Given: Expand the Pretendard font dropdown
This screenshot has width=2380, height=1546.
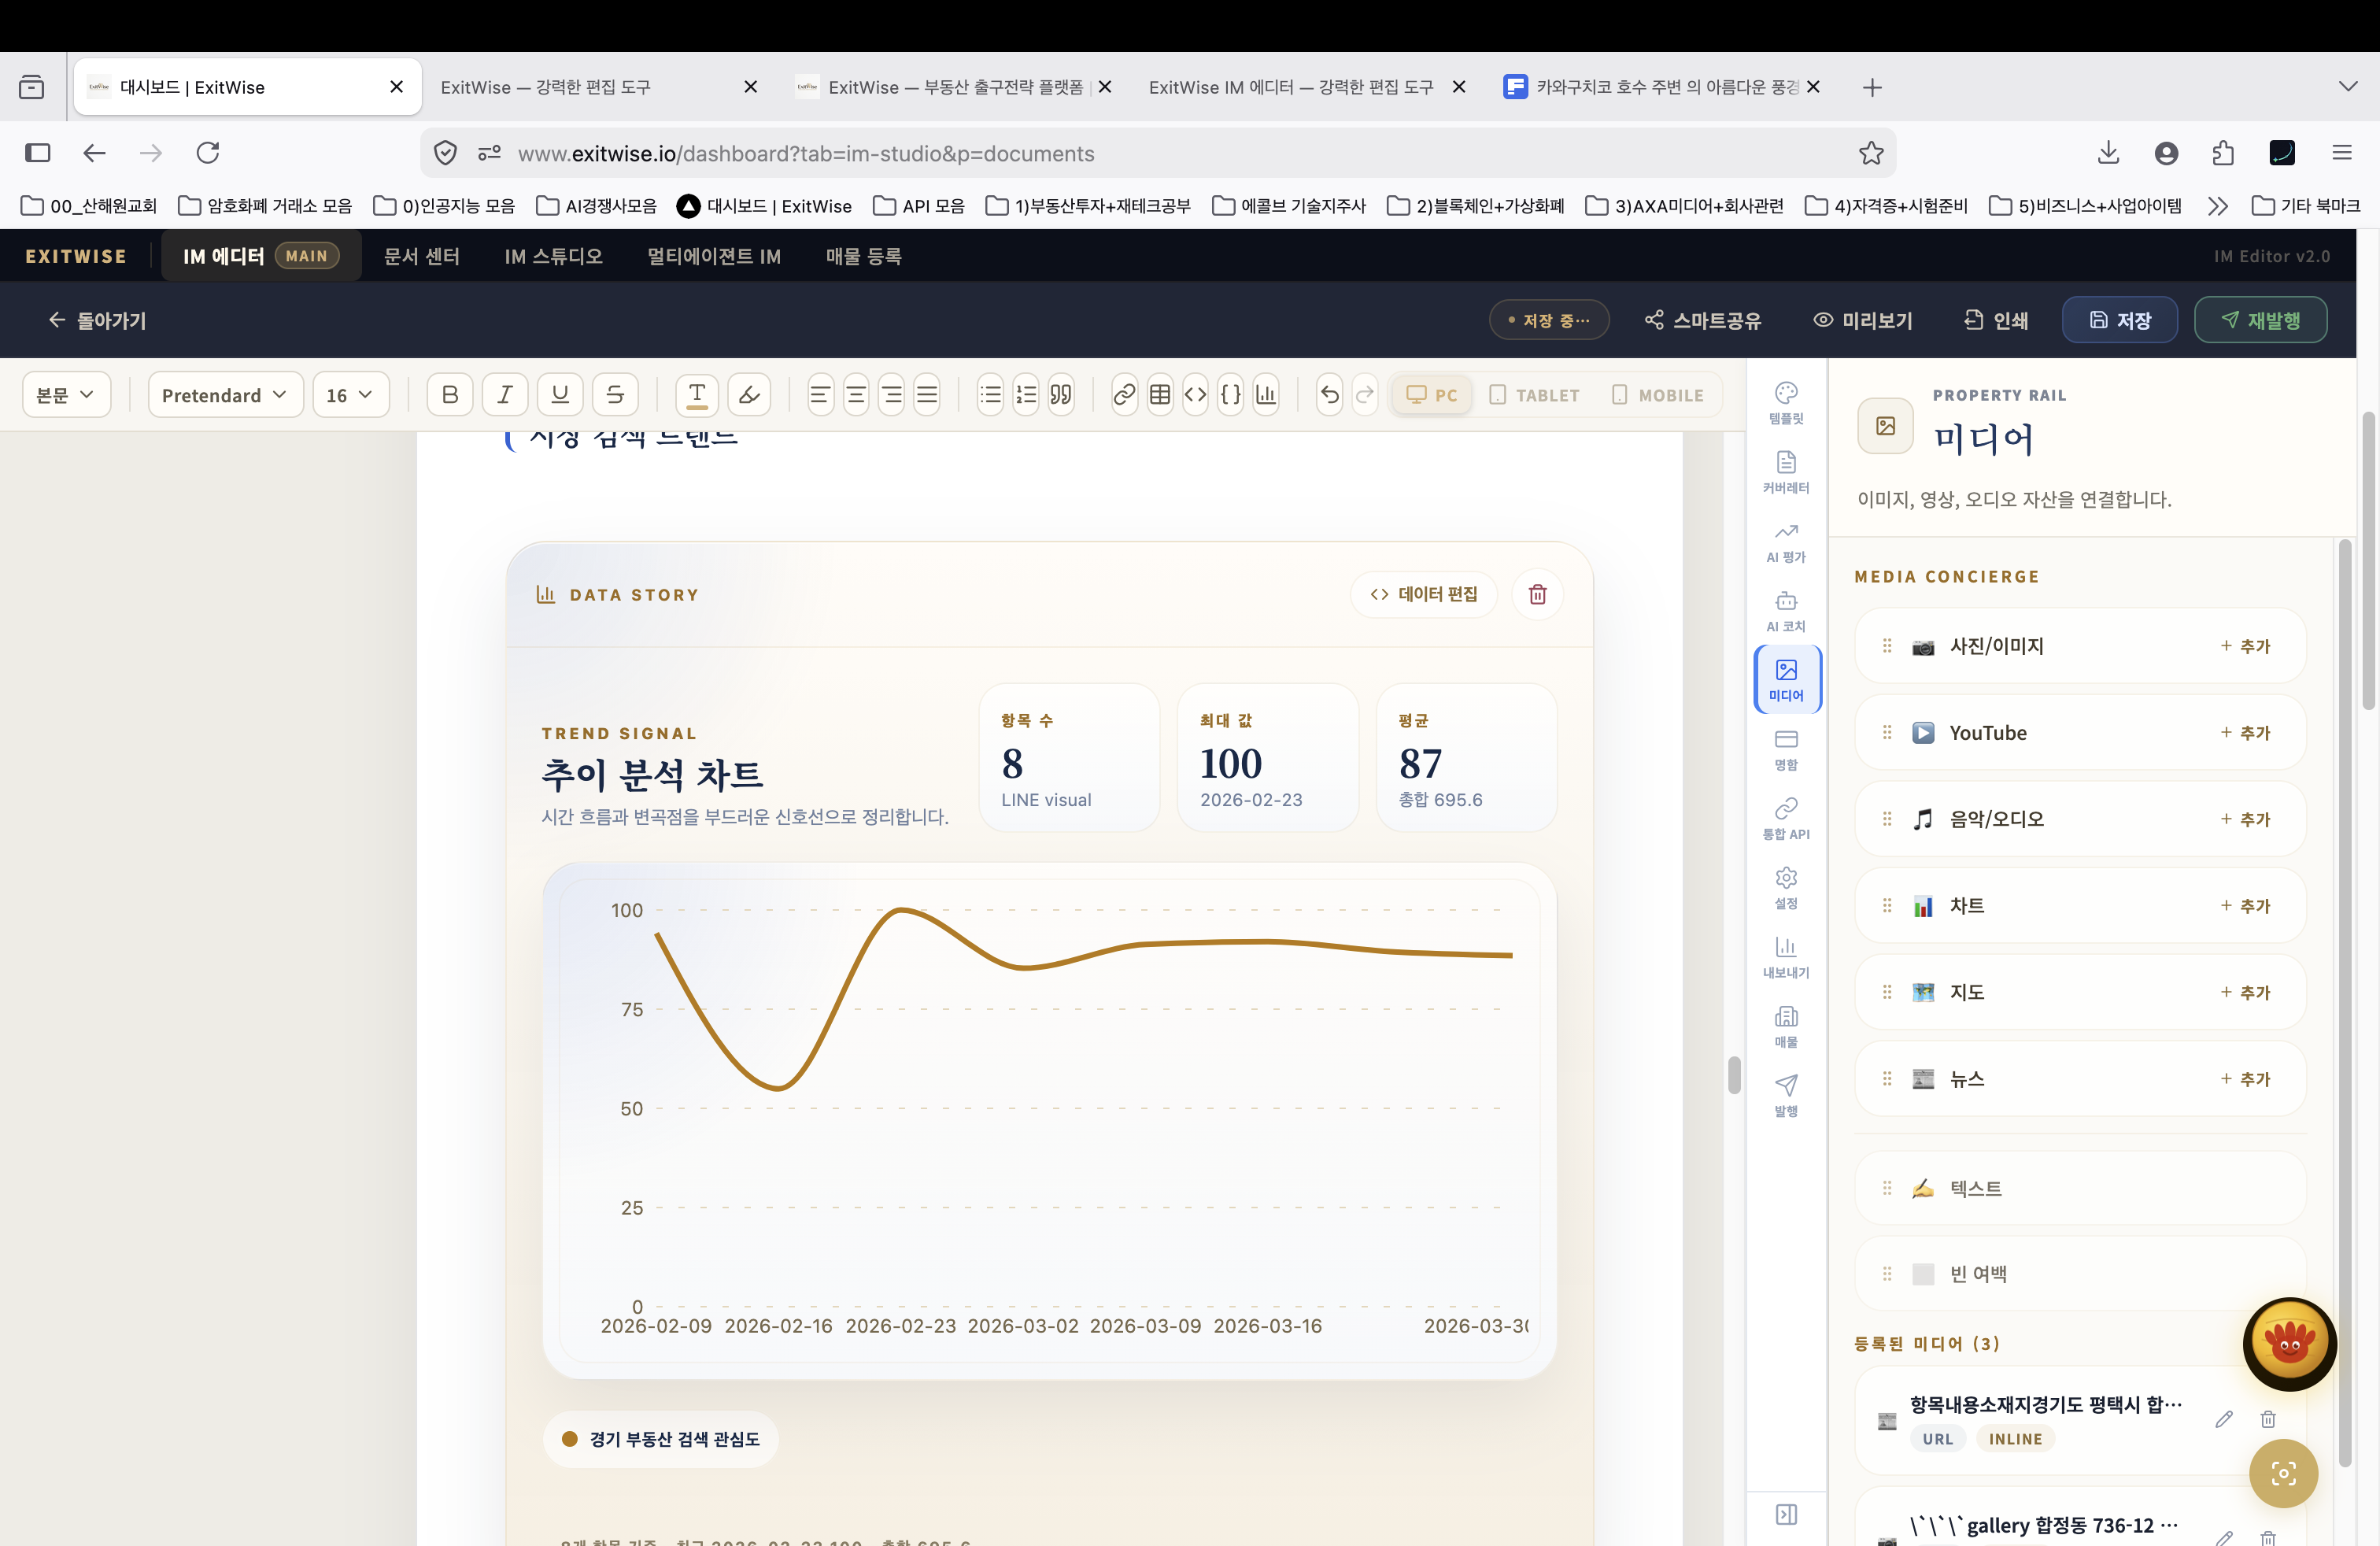Looking at the screenshot, I should (x=224, y=395).
